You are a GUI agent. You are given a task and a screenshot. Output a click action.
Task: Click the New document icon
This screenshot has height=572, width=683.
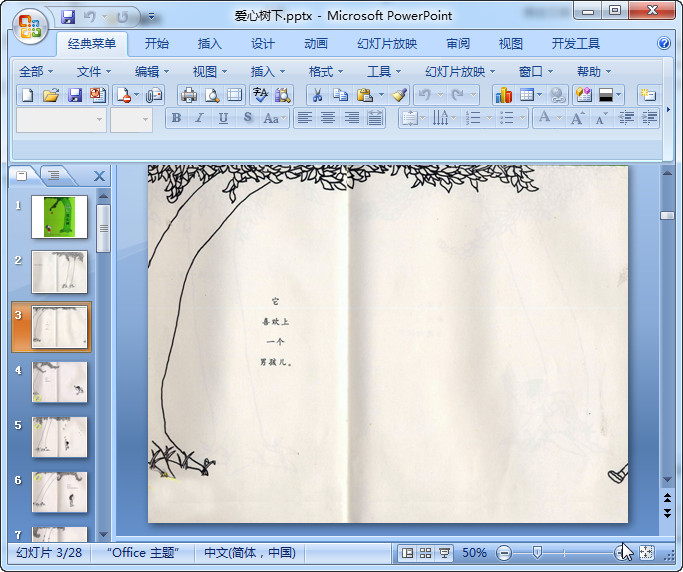[27, 95]
